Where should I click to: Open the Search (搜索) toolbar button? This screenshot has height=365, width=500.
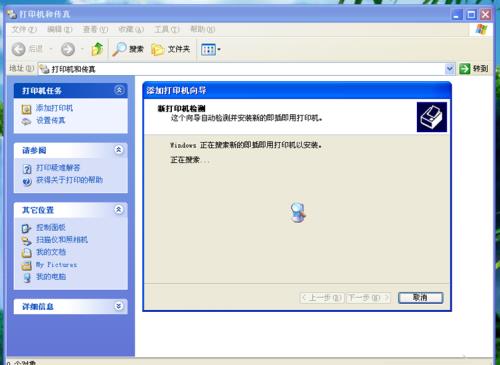pyautogui.click(x=128, y=49)
